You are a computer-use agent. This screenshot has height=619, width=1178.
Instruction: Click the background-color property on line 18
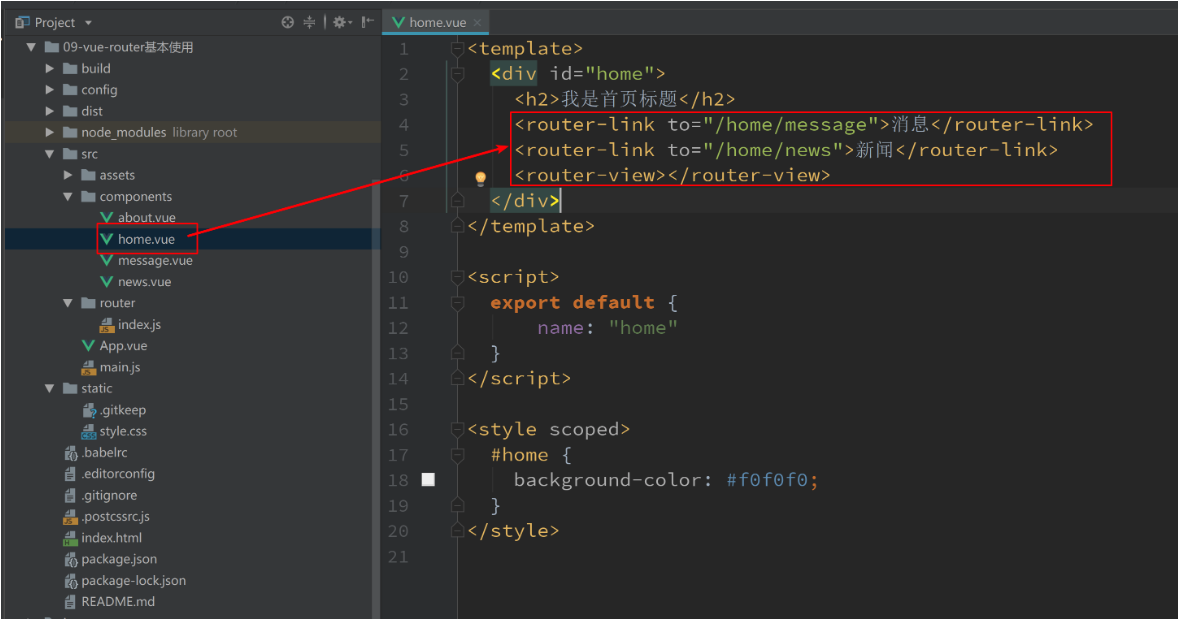[x=607, y=480]
